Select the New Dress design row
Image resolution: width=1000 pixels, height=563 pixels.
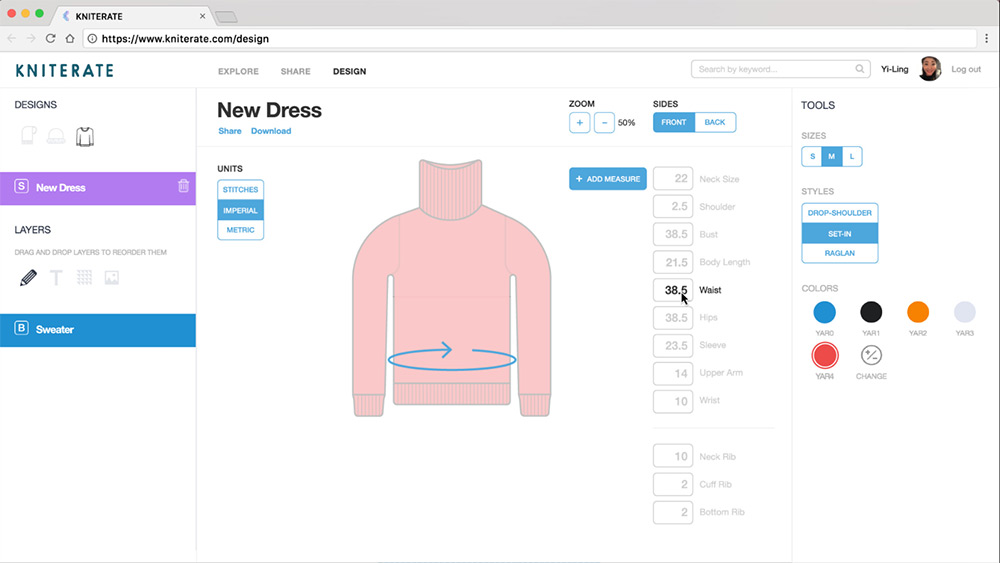tap(98, 188)
